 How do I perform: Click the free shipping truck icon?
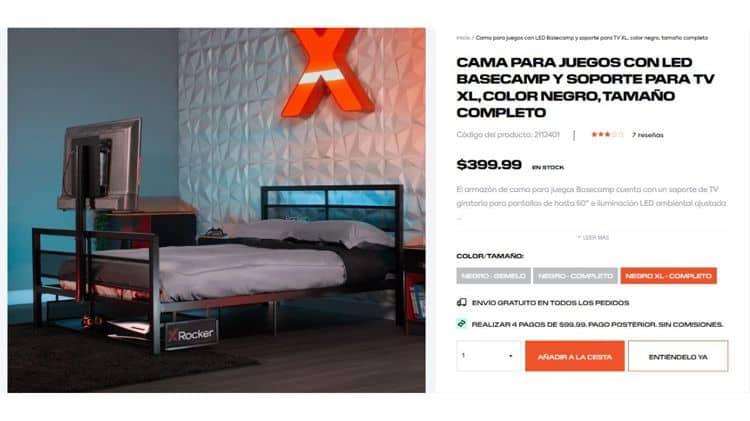462,302
